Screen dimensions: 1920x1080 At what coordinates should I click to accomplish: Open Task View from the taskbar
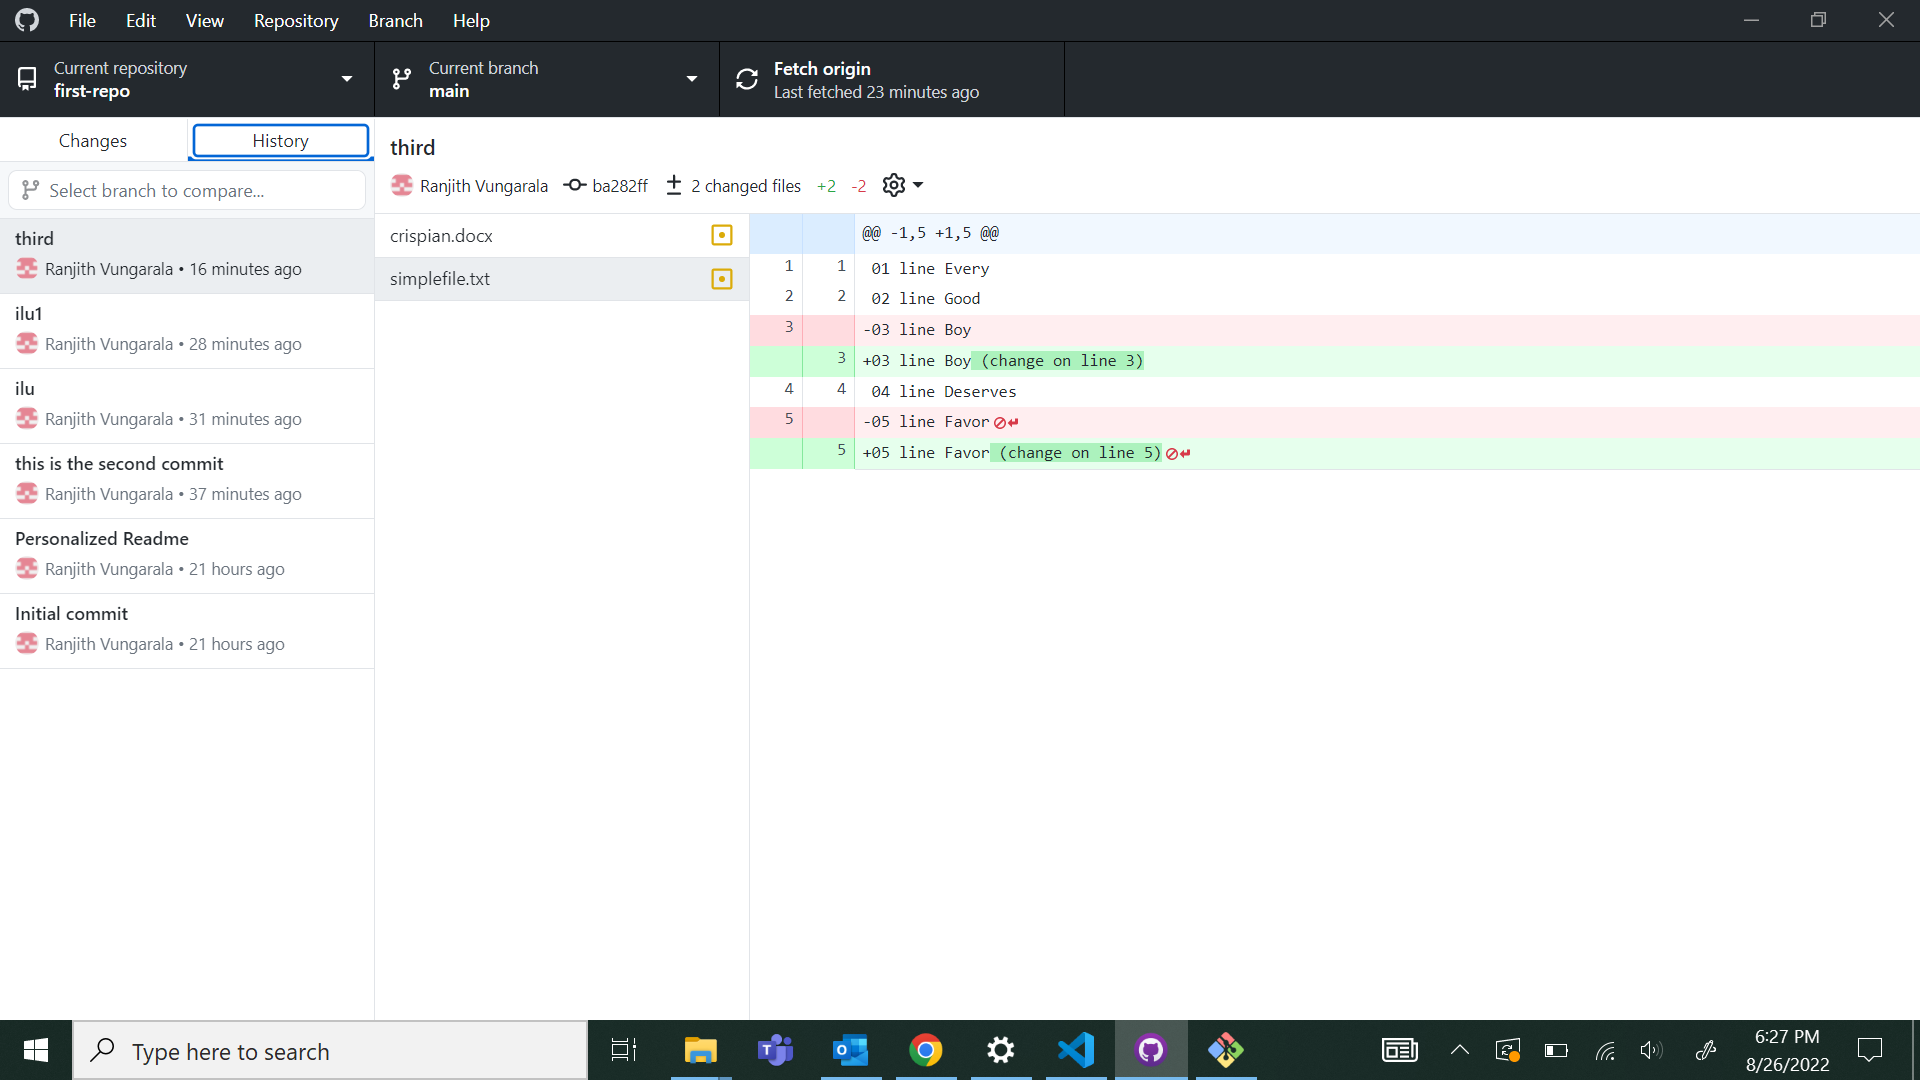624,1050
